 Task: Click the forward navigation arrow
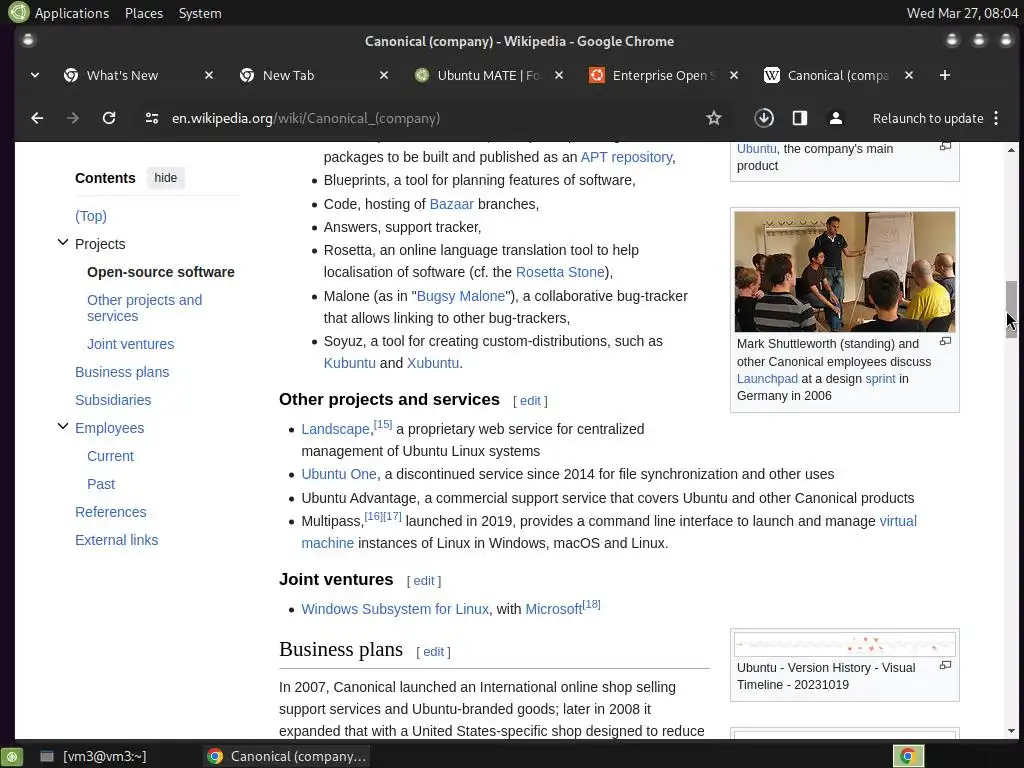coord(72,118)
